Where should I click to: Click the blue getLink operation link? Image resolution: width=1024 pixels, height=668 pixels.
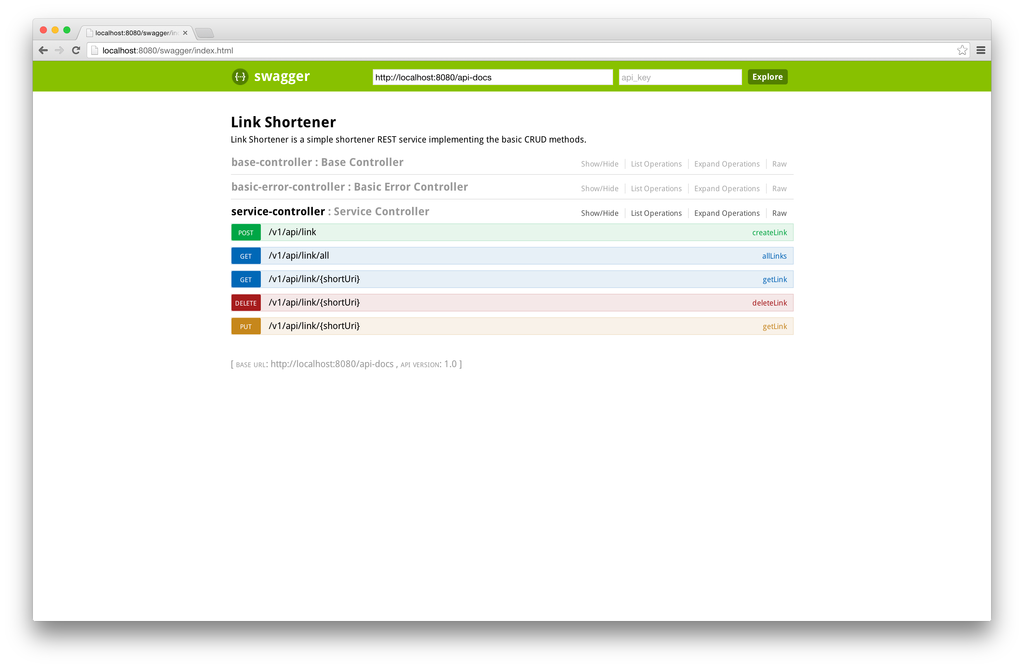[775, 279]
